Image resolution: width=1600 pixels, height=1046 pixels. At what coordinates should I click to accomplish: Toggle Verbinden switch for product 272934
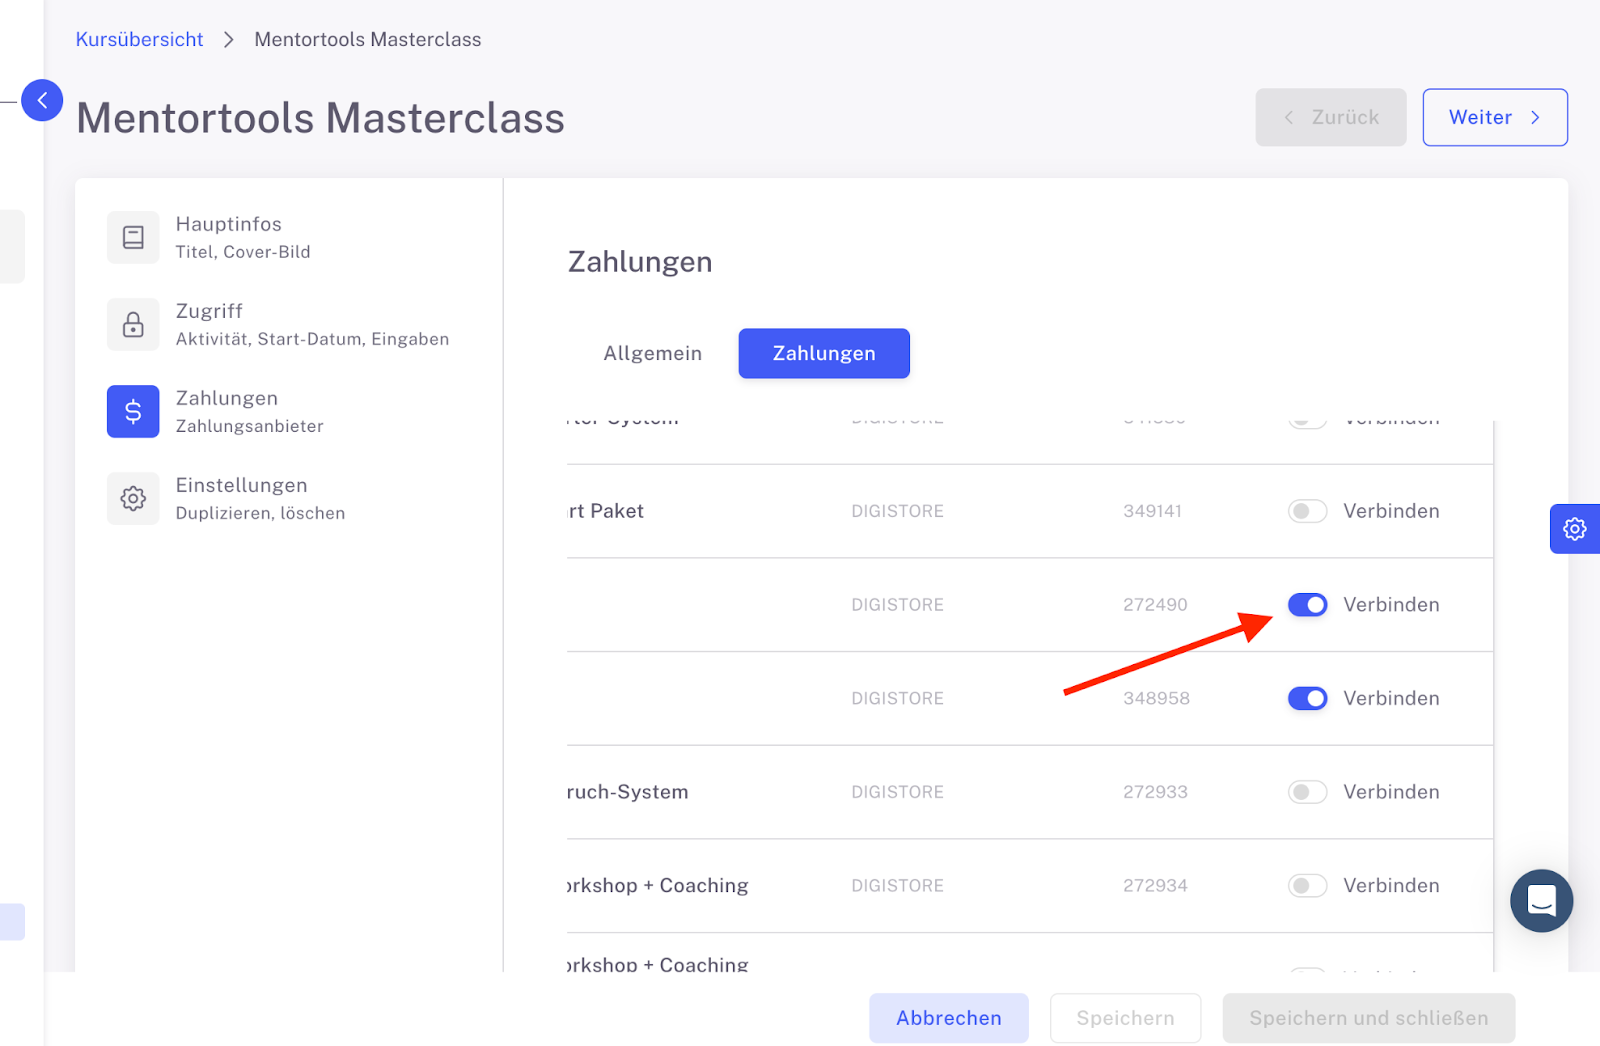(x=1307, y=886)
